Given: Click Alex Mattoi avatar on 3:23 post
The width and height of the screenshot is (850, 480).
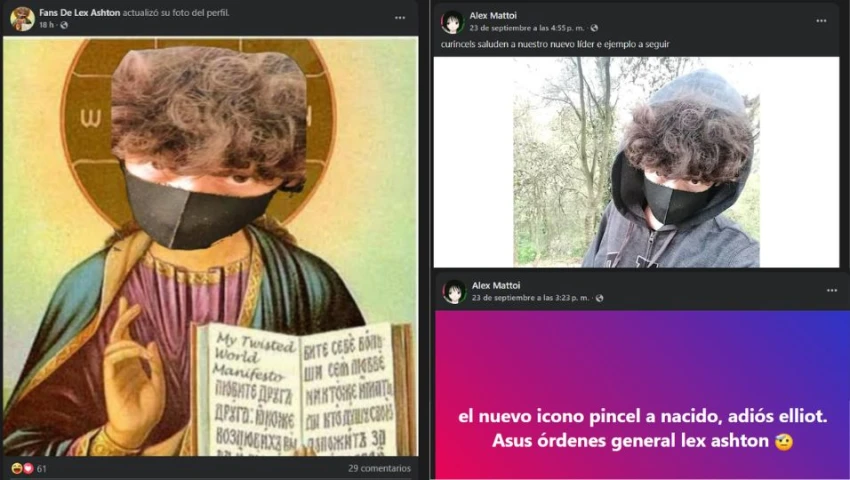Looking at the screenshot, I should [x=454, y=291].
